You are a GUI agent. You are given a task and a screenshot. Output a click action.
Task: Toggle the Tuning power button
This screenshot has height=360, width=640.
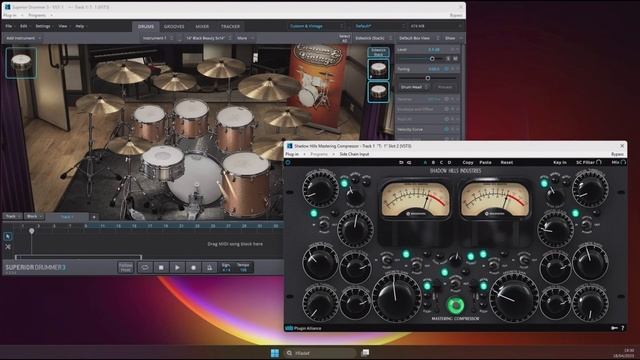click(x=446, y=69)
